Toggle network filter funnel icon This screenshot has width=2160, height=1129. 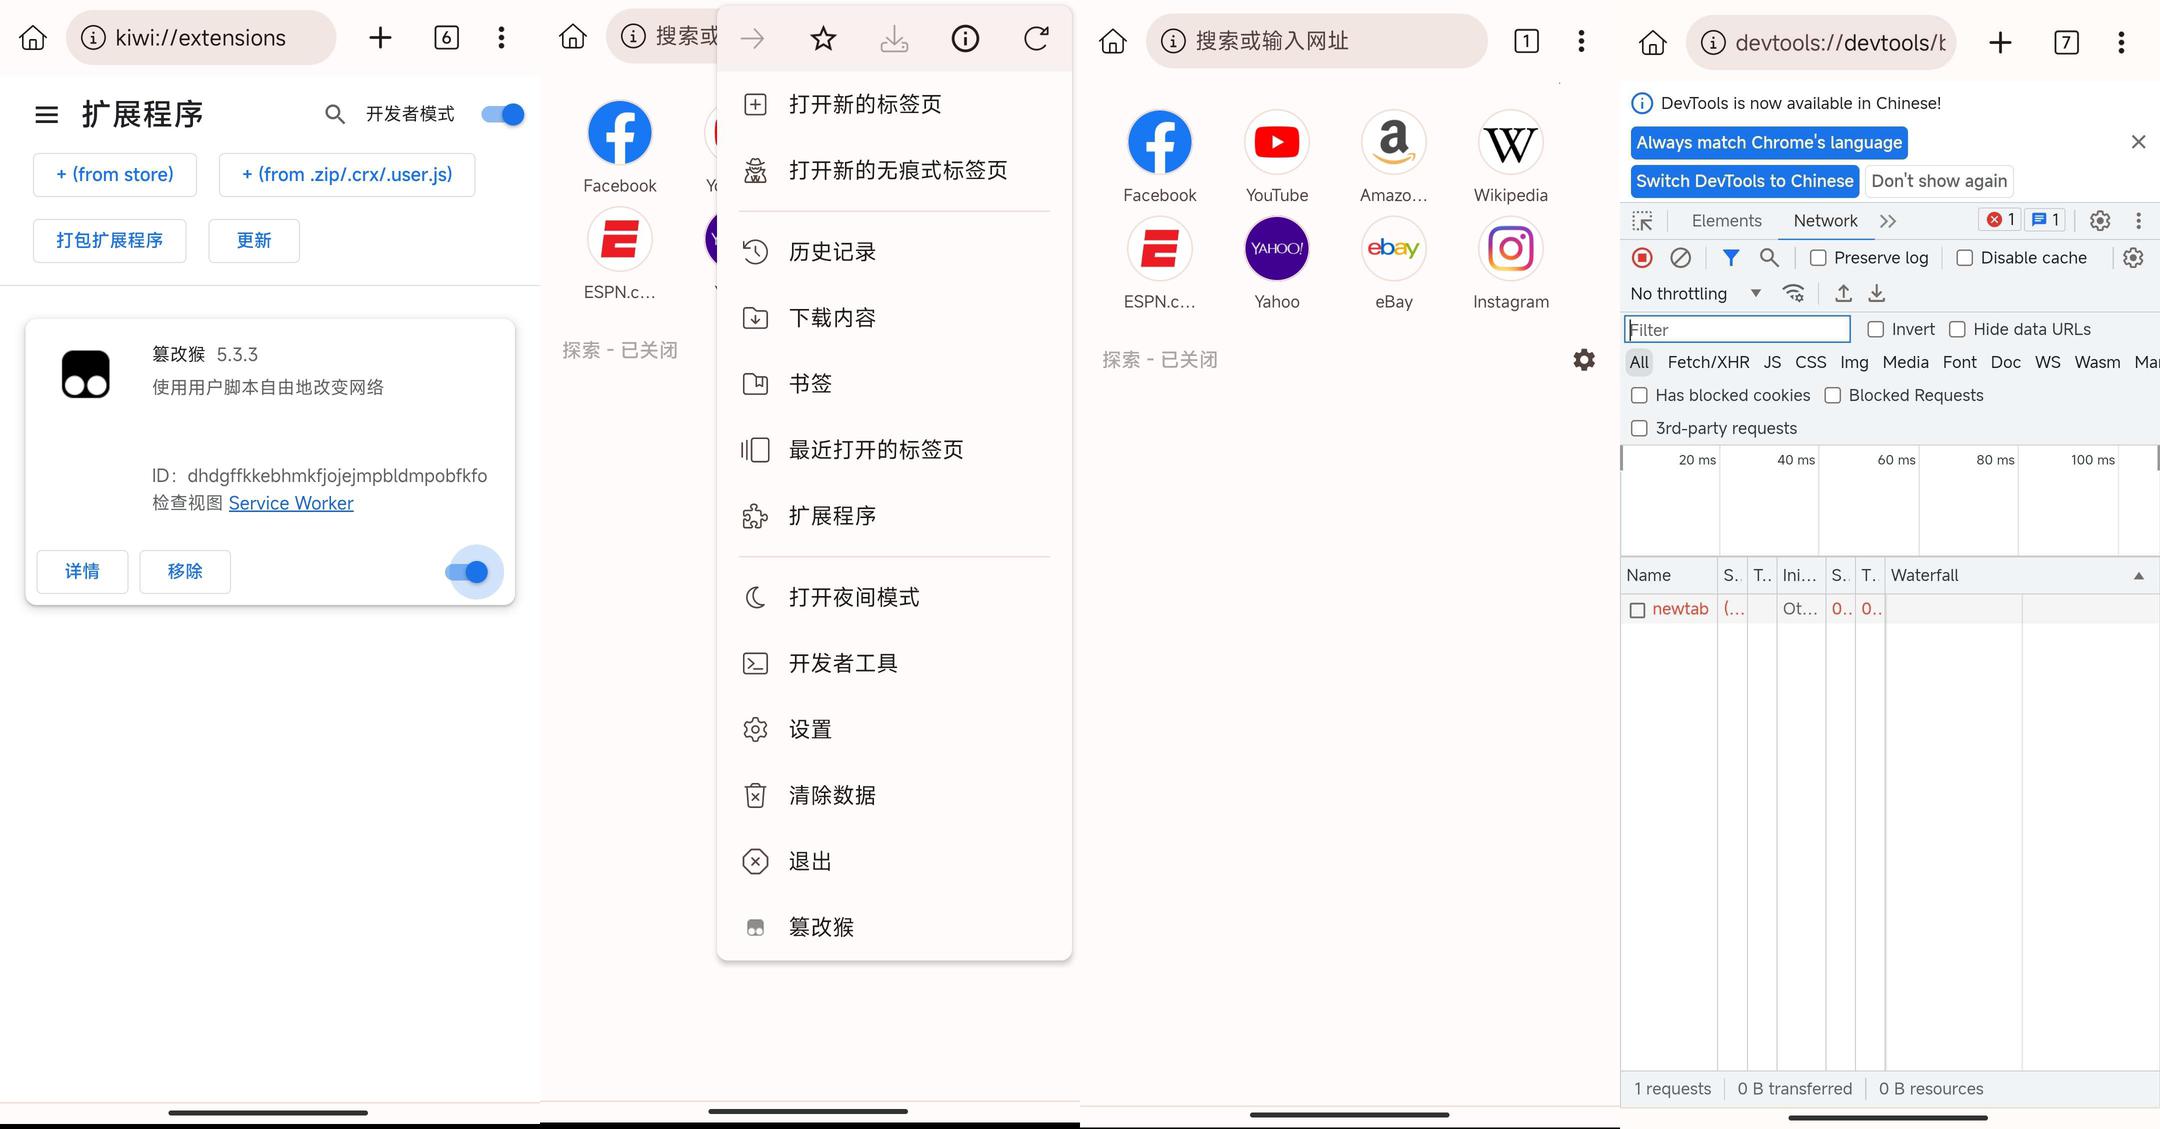tap(1731, 258)
